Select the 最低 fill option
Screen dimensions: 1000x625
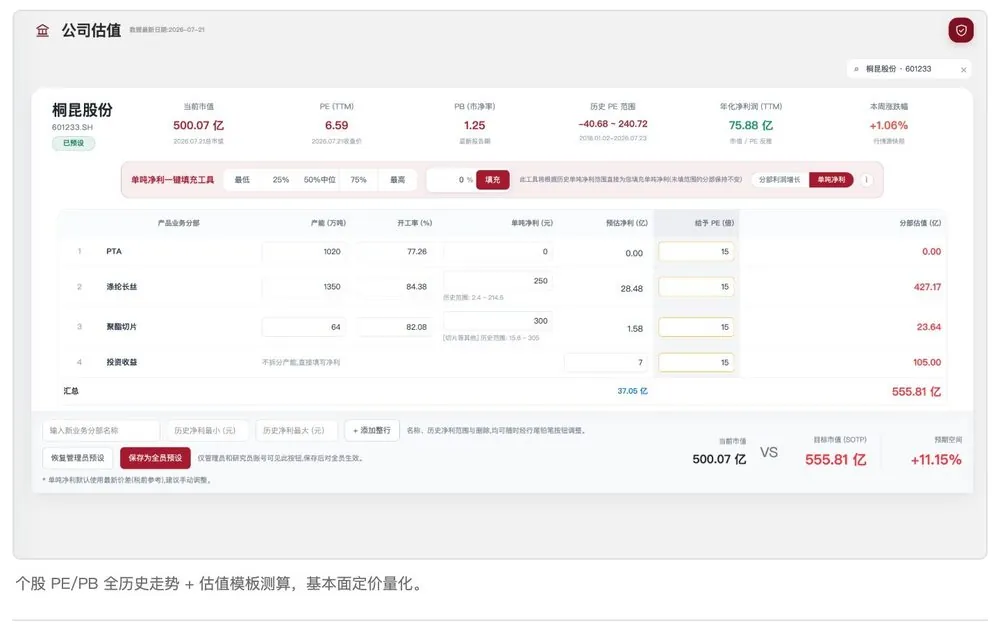pos(242,180)
